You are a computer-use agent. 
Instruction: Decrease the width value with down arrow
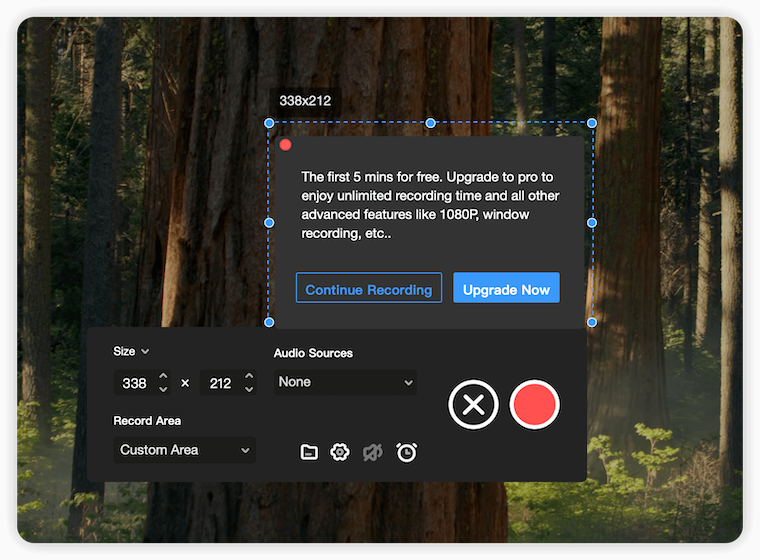(164, 389)
